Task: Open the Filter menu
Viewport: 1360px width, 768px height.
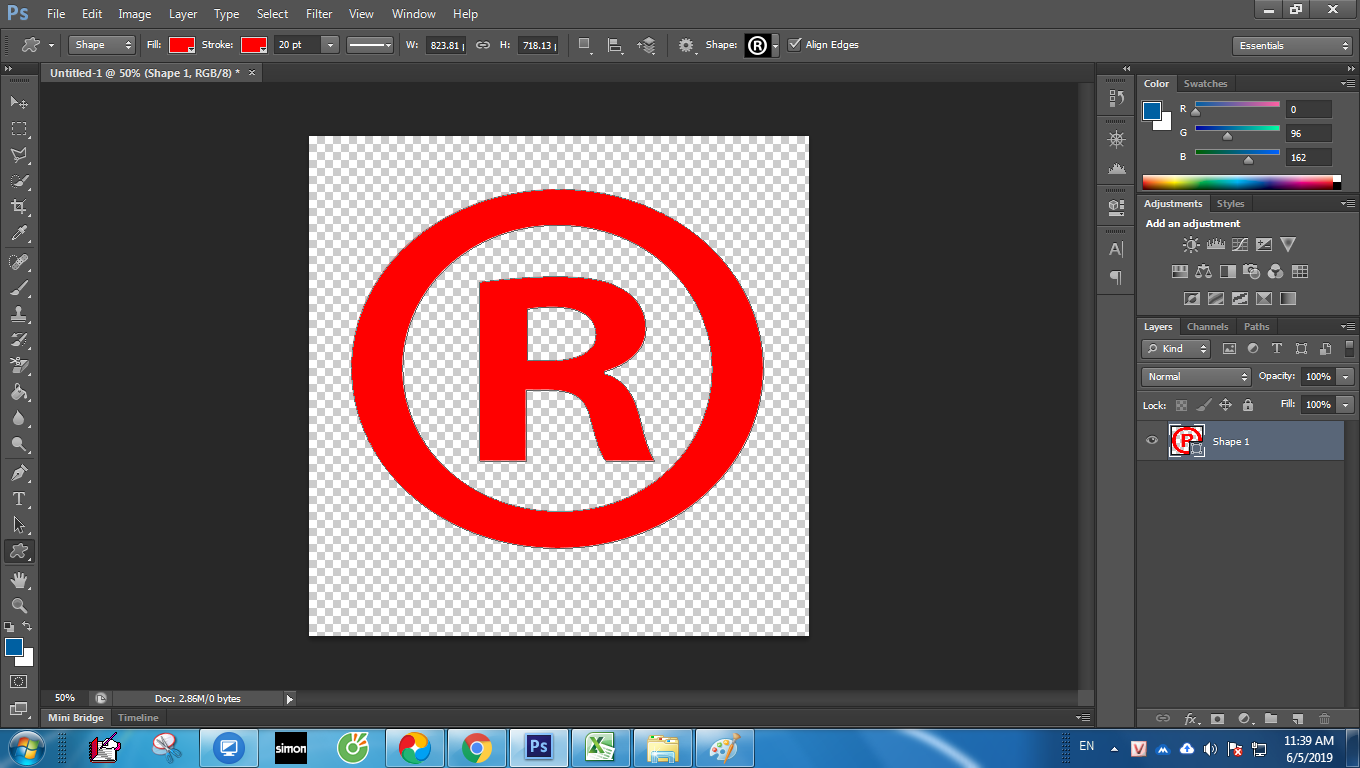Action: coord(319,14)
